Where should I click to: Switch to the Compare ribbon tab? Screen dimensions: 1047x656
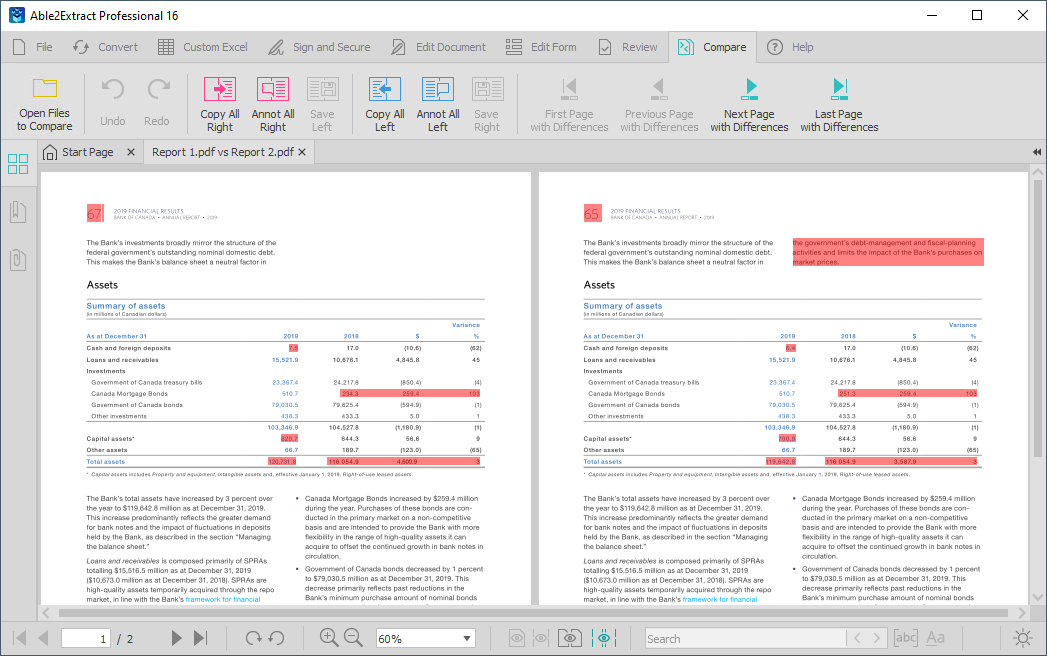coord(713,46)
